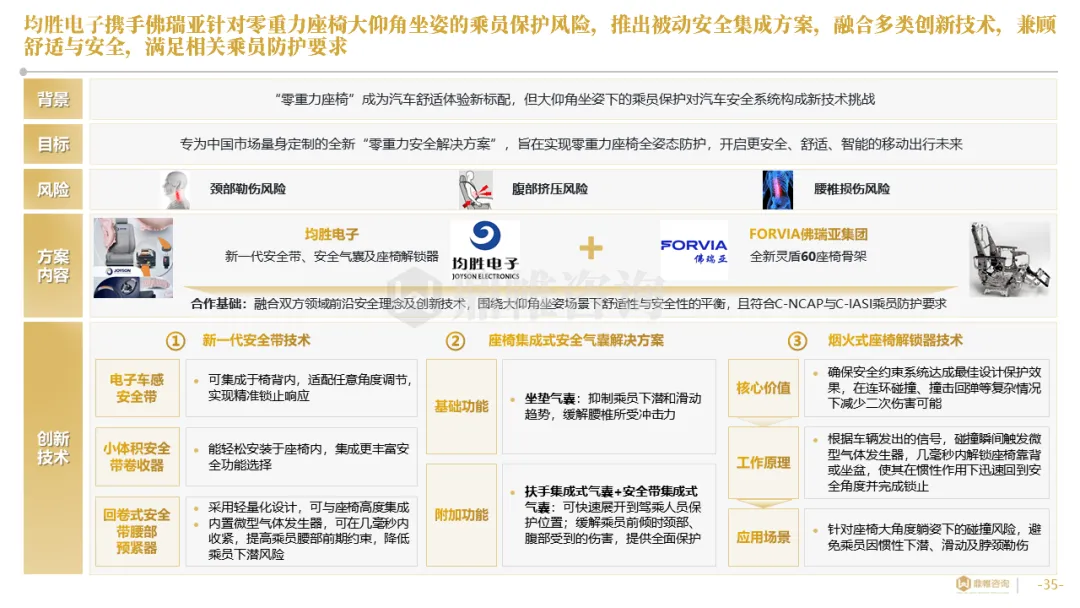Click the 烟火式座椅解锁器技术 heading
This screenshot has width=1080, height=608.
tap(895, 341)
